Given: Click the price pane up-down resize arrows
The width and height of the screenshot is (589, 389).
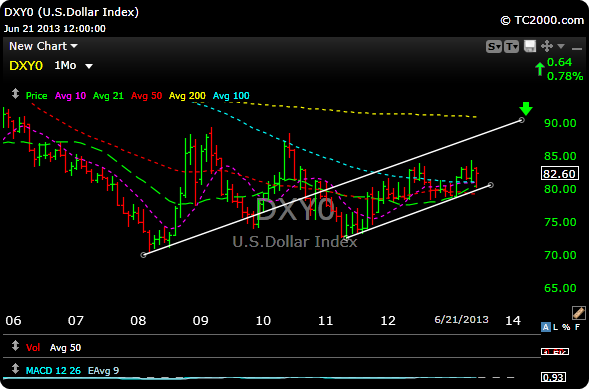Looking at the screenshot, I should (15, 93).
